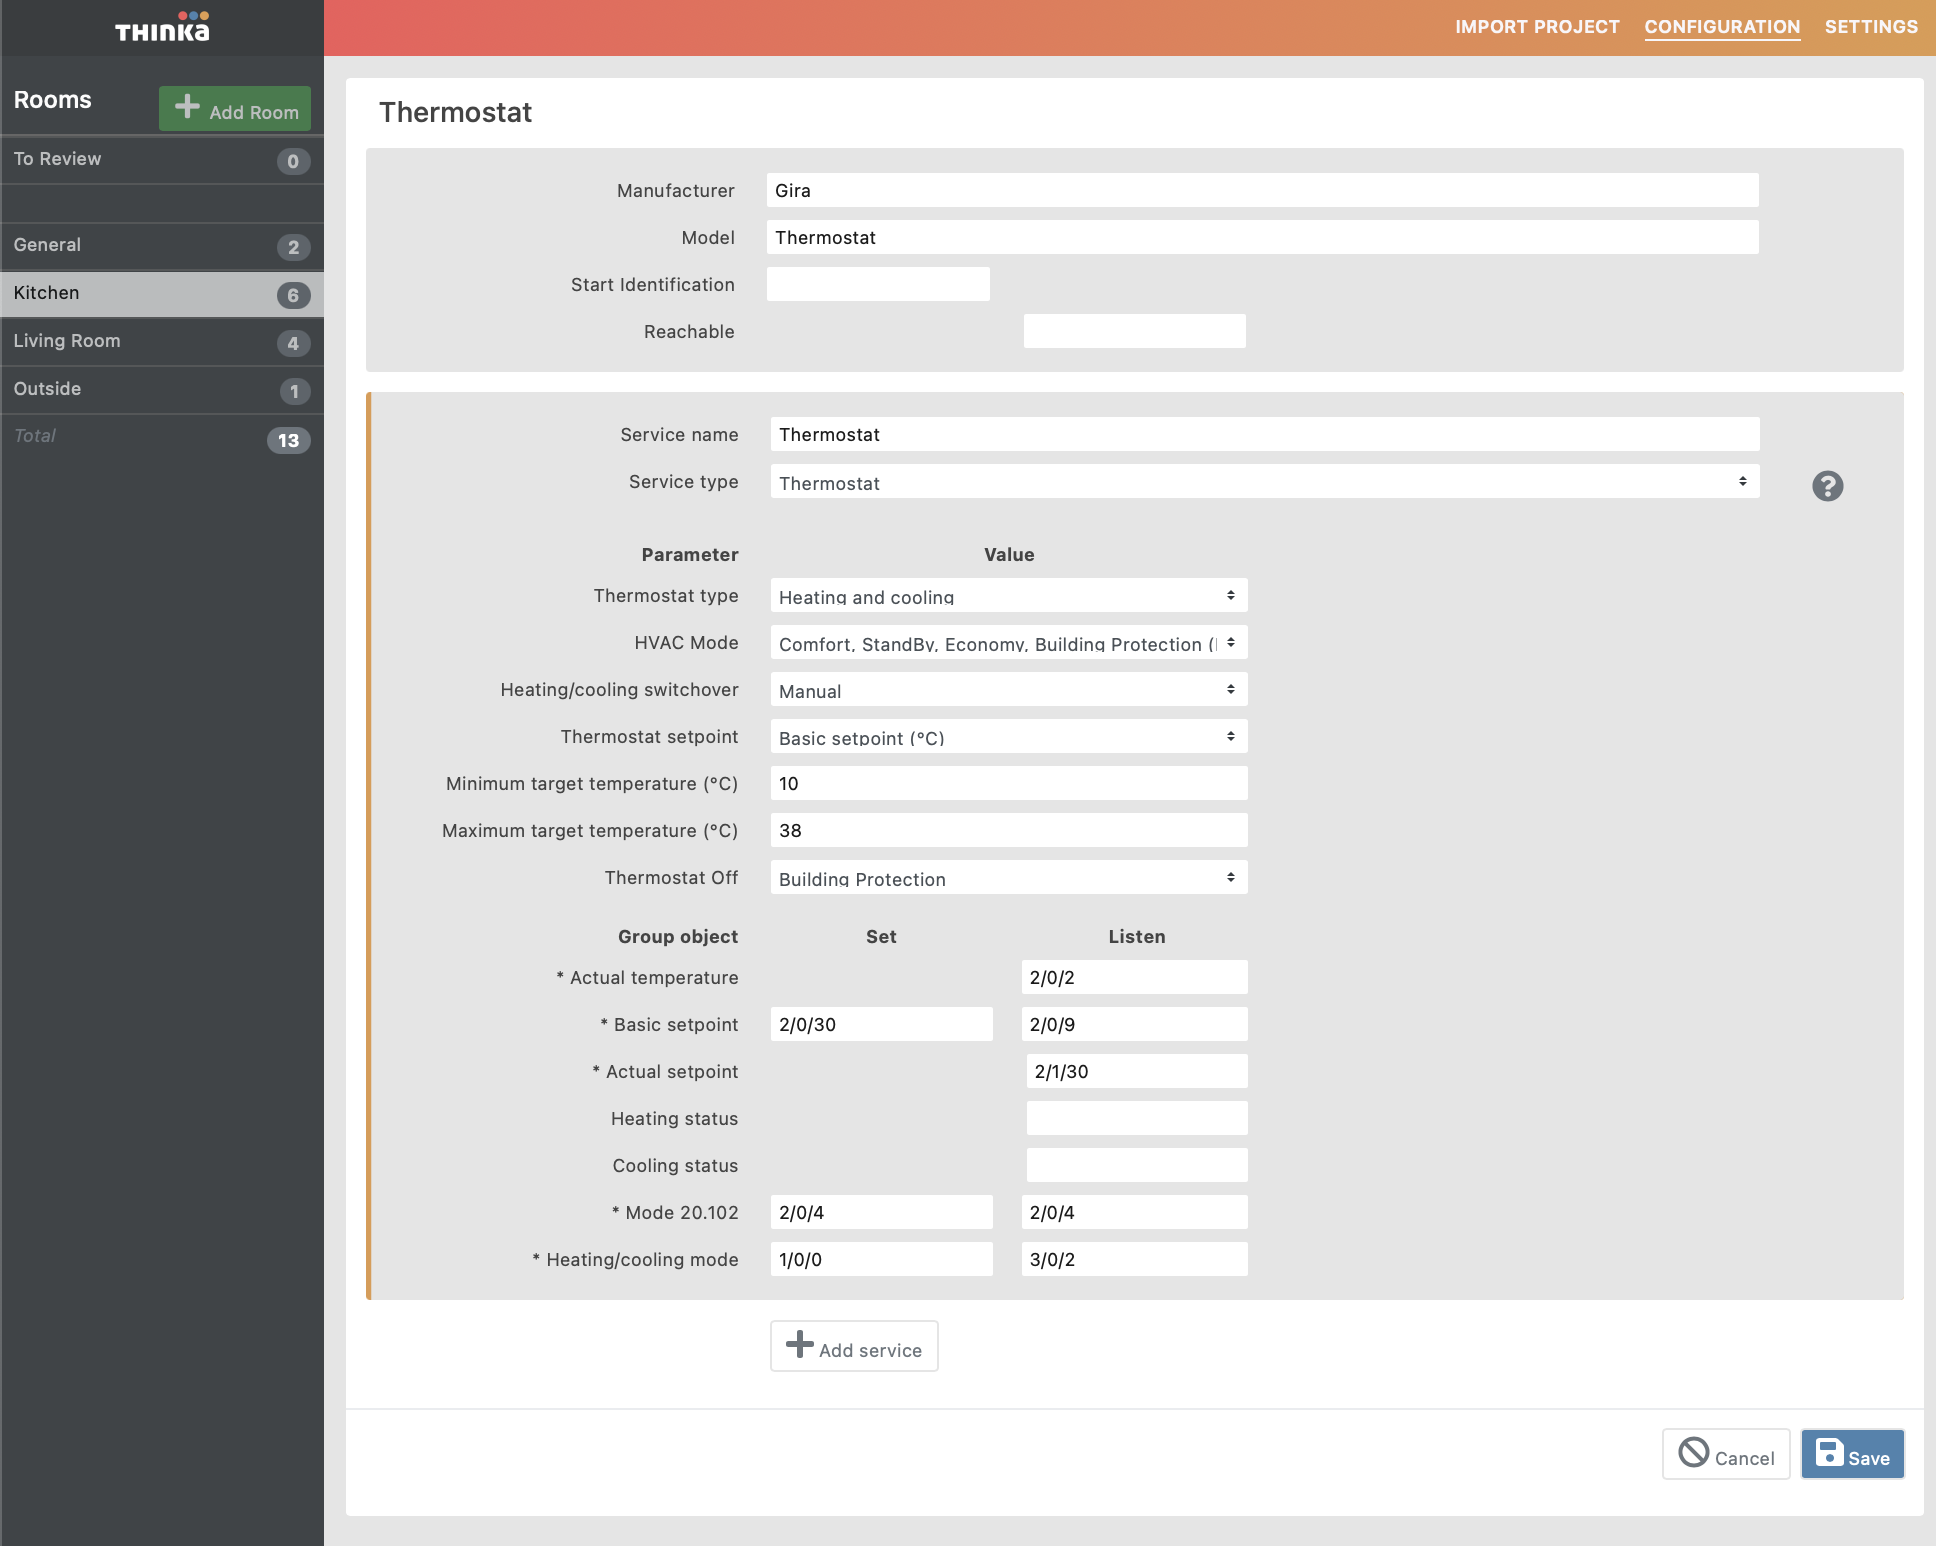
Task: Open the HVAC Mode dropdown
Action: pos(1008,643)
